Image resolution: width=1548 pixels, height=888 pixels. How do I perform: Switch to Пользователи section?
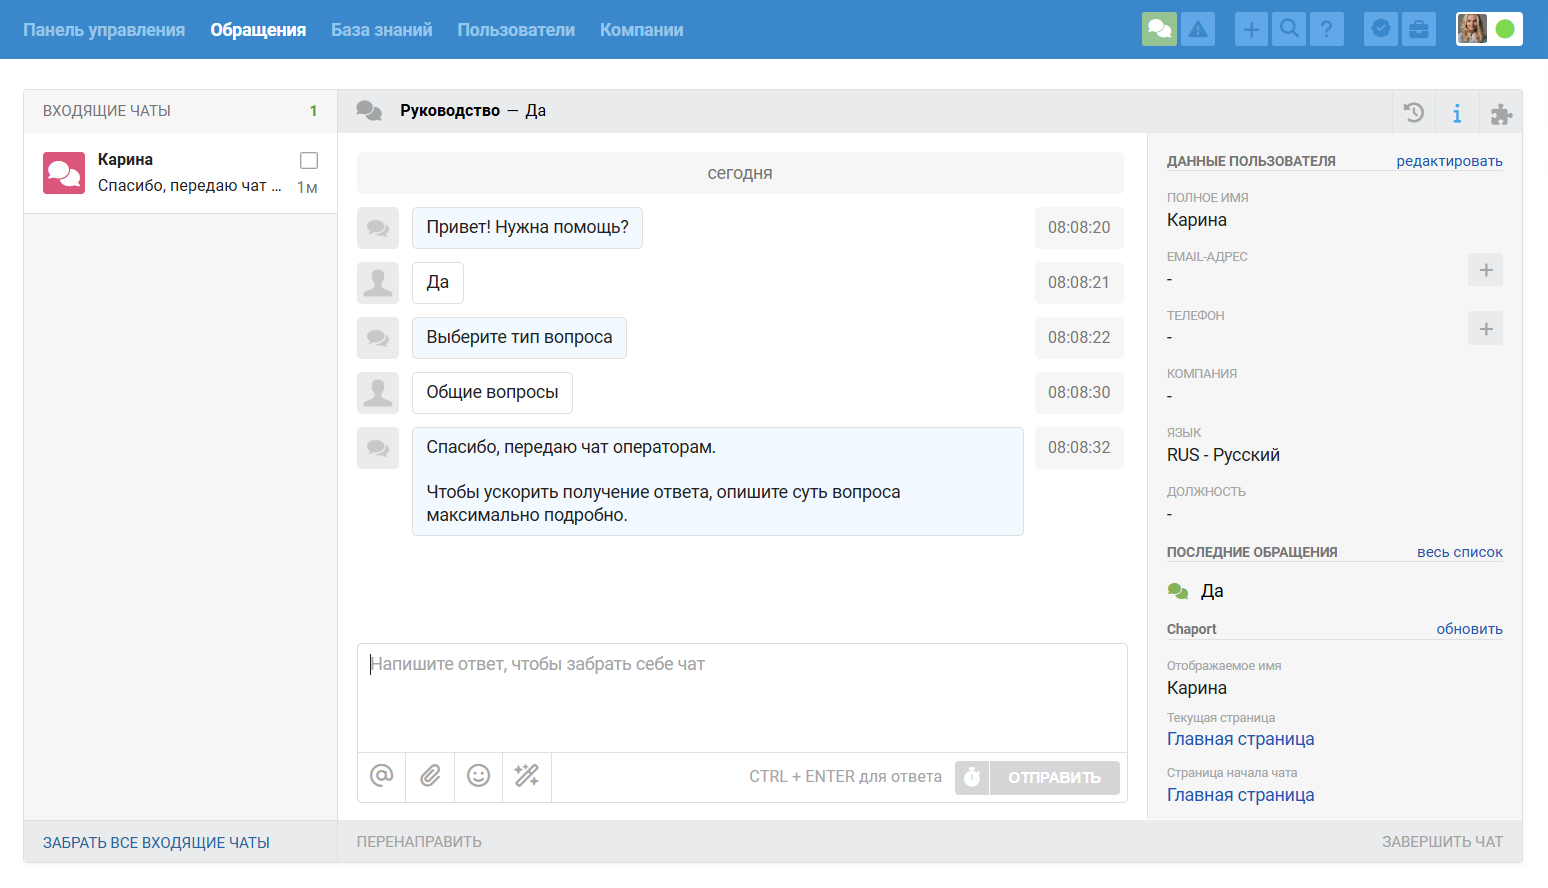pyautogui.click(x=516, y=30)
